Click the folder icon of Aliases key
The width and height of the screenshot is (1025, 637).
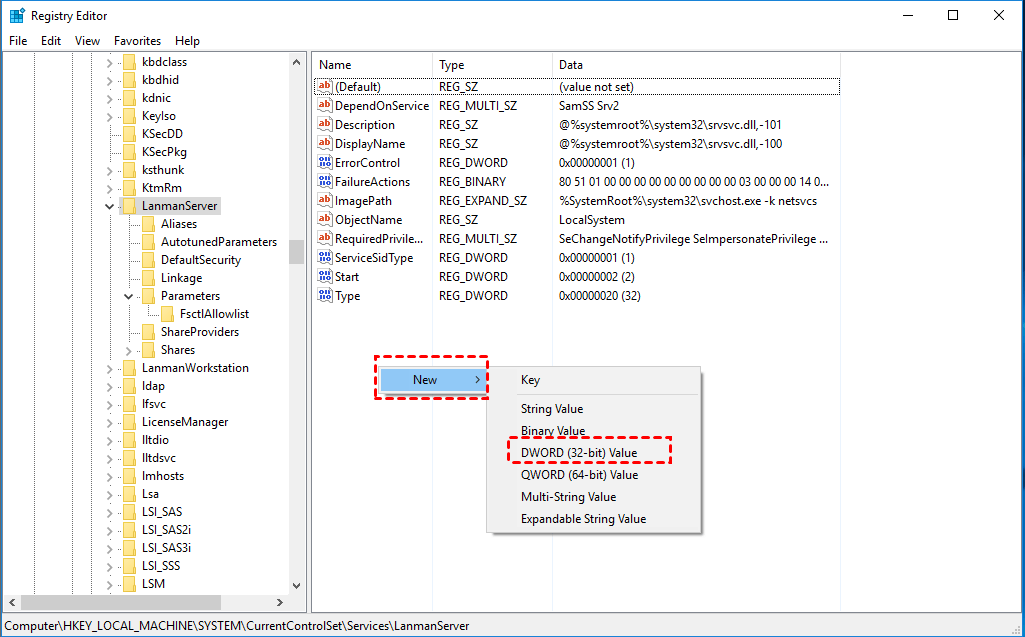click(148, 224)
